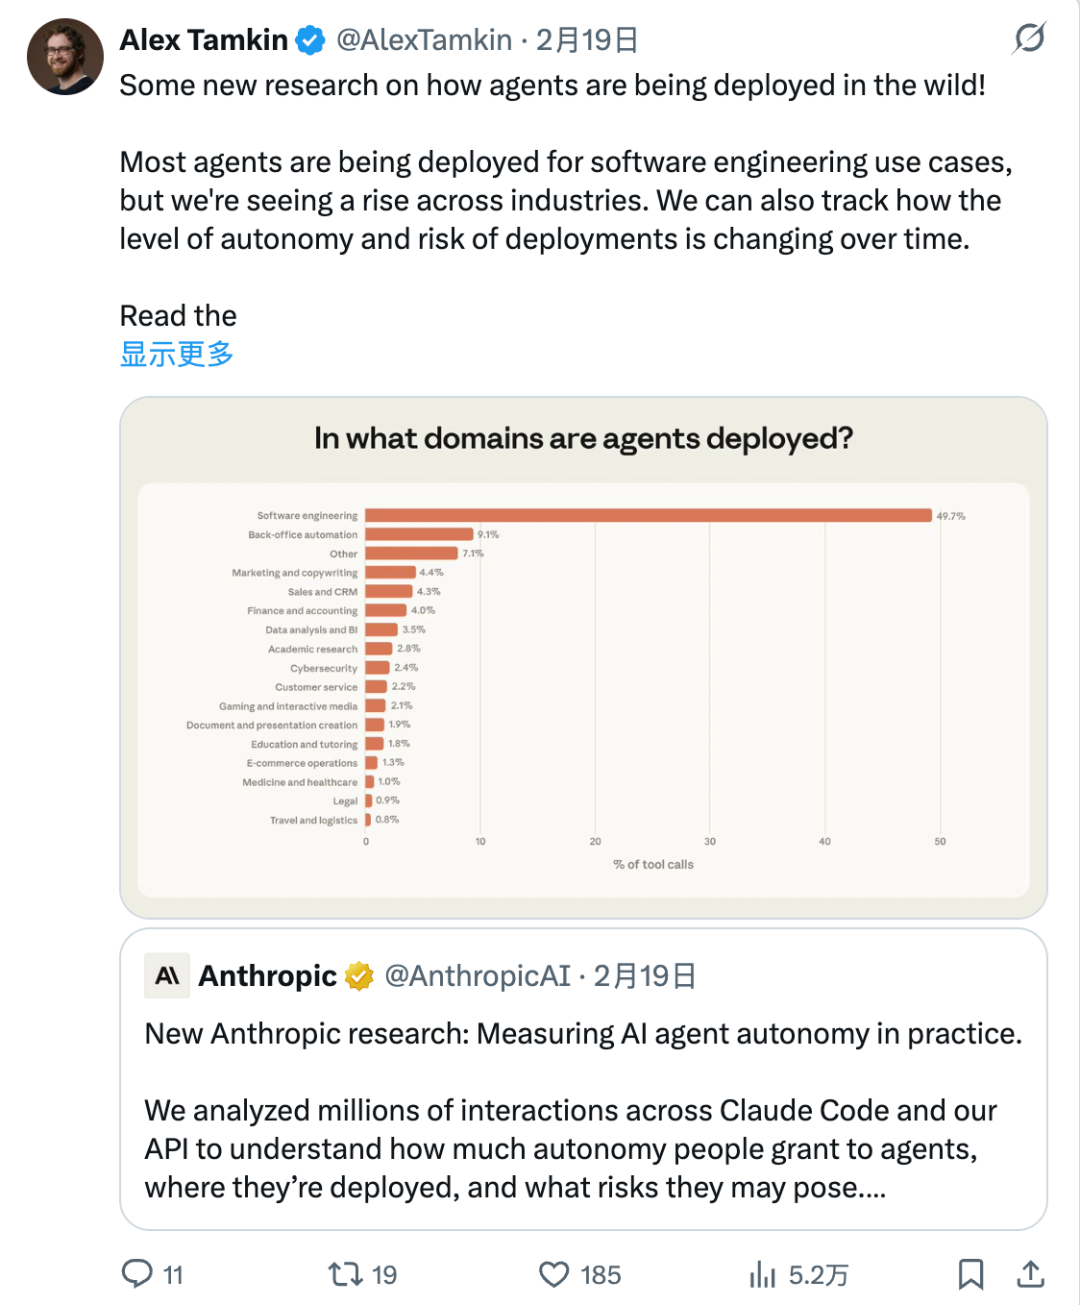Bookmark this tweet
The height and width of the screenshot is (1305, 1080).
coord(970,1274)
